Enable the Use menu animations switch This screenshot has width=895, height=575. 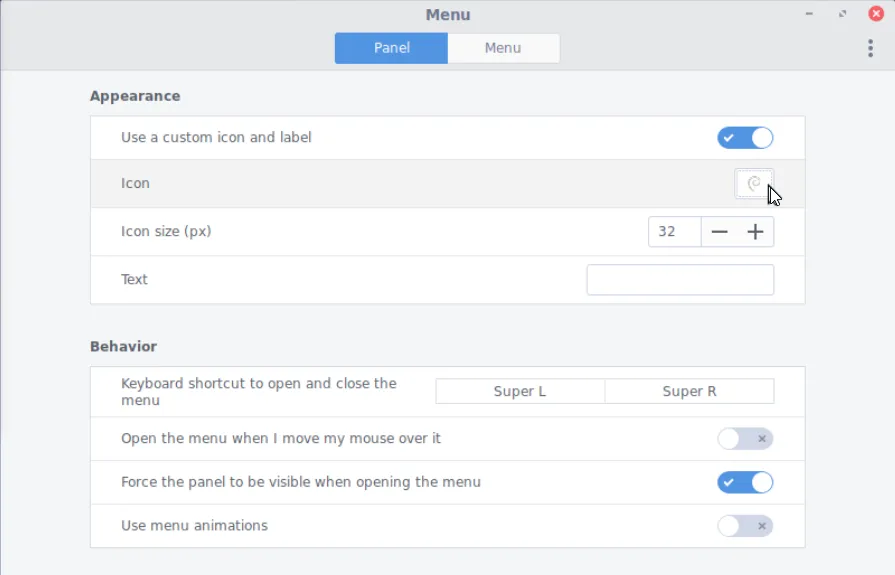[745, 526]
